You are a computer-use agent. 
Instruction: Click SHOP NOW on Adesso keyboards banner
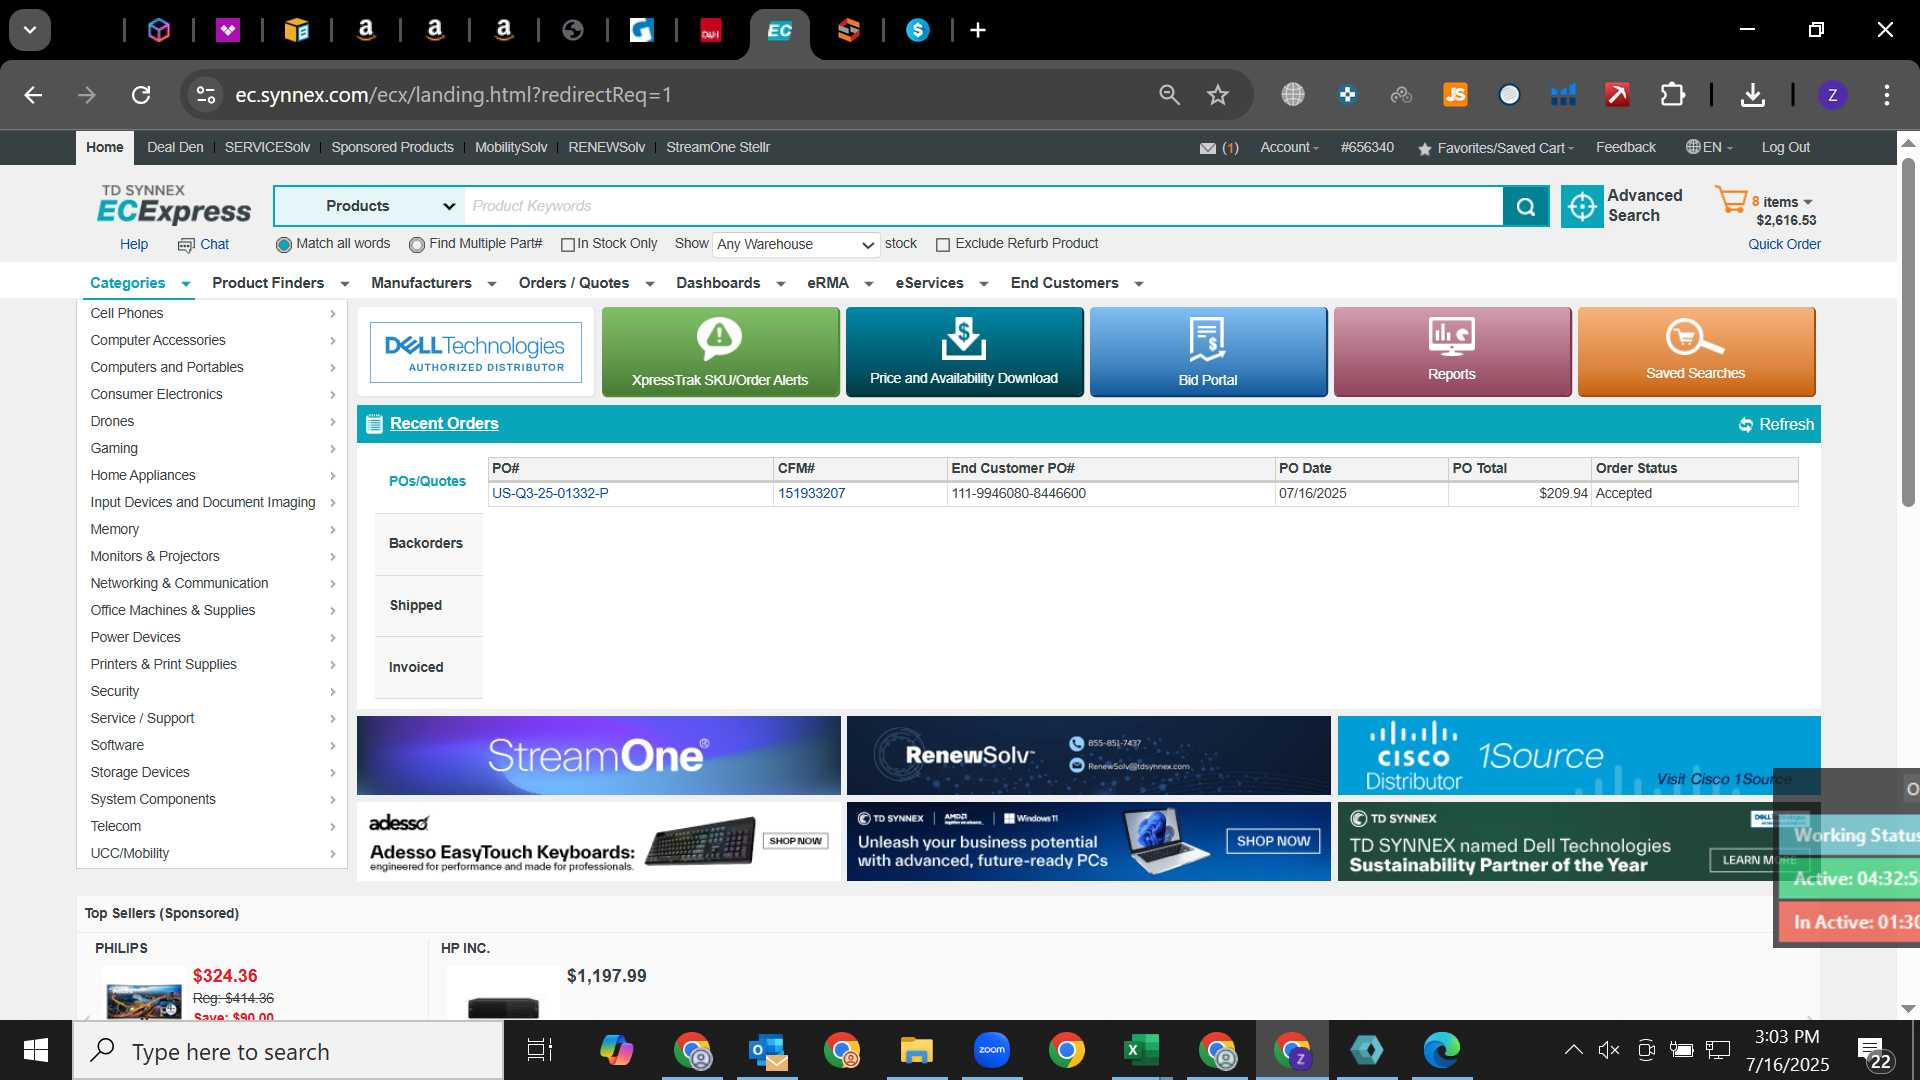click(x=795, y=841)
